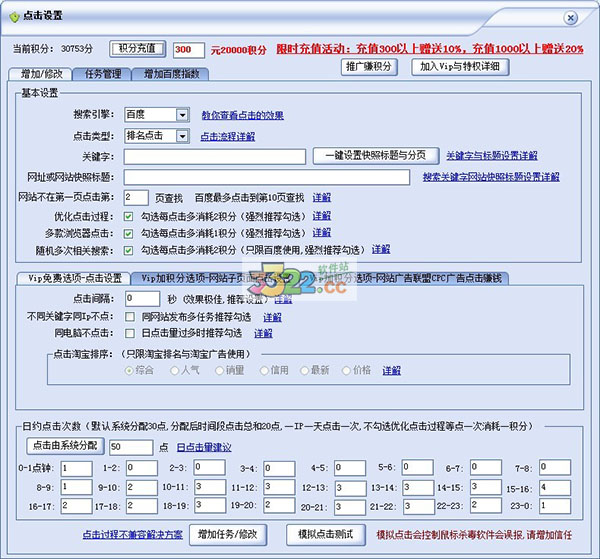Open 详解 link in 点击淘宝排序 group
This screenshot has width=600, height=559.
392,370
